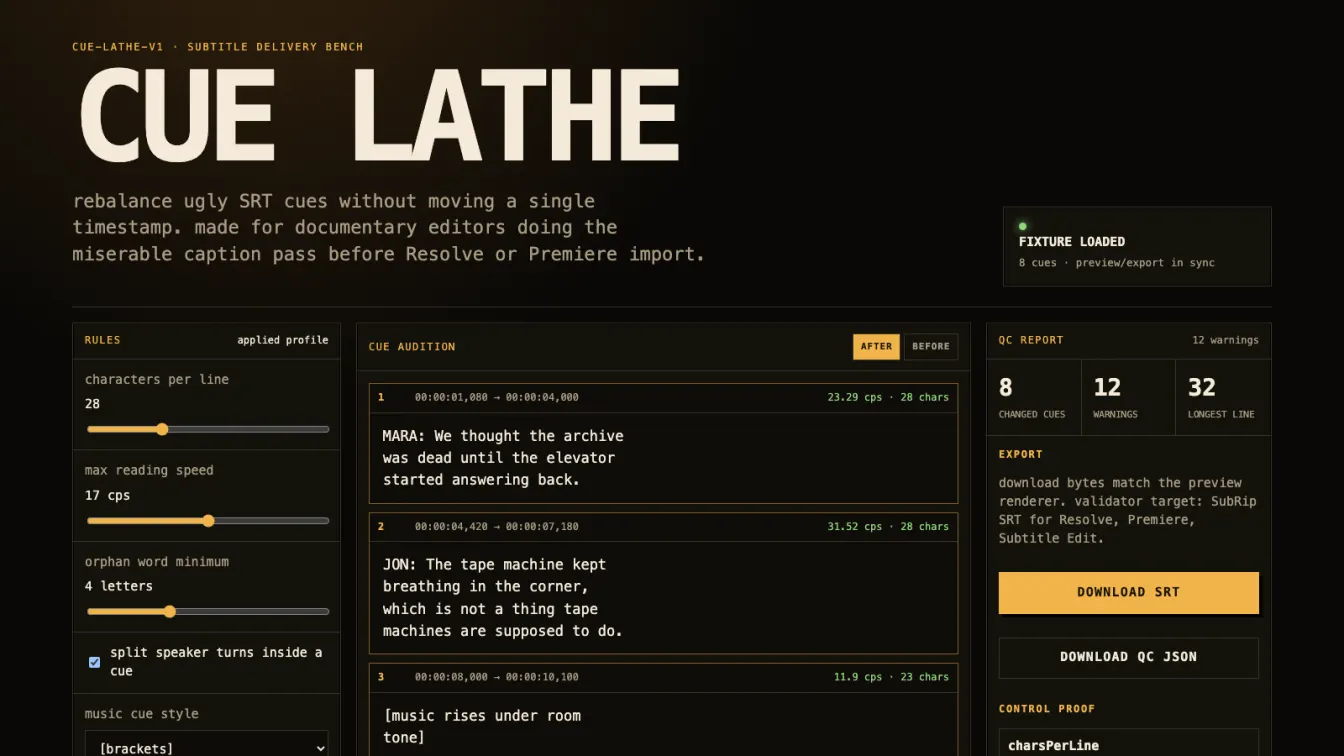1344x756 pixels.
Task: Adjust the characters per line slider
Action: (208, 429)
